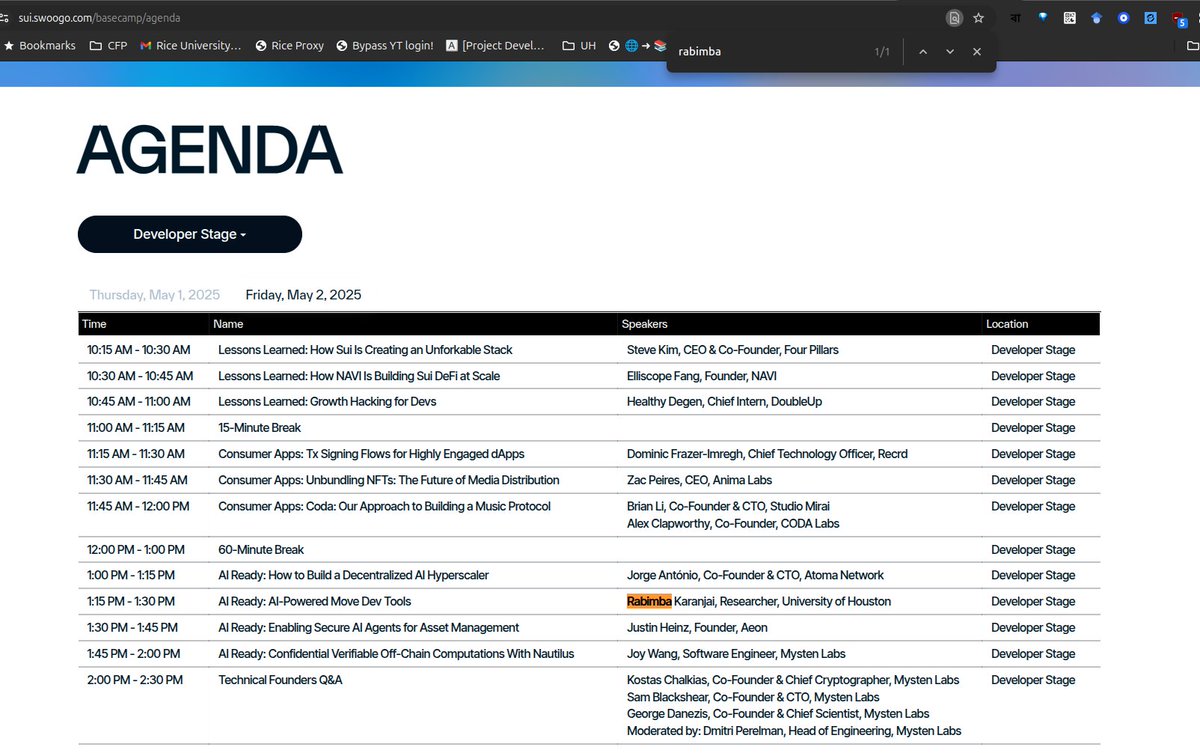Select 'Enabling Secure AI Agents for Asset Management'
The image size is (1200, 753).
(369, 628)
